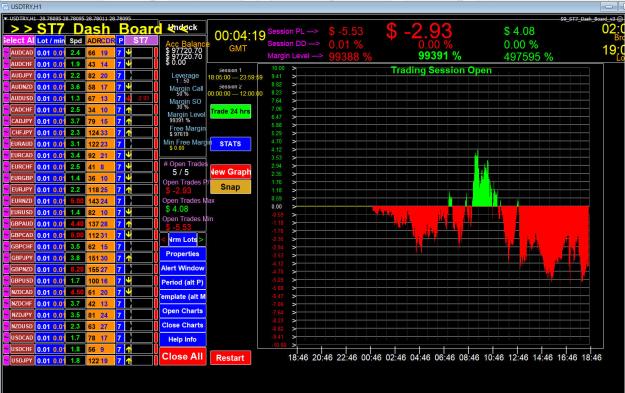Click the green Trade 24 hrs button
Image resolution: width=625 pixels, height=393 pixels.
(x=230, y=111)
